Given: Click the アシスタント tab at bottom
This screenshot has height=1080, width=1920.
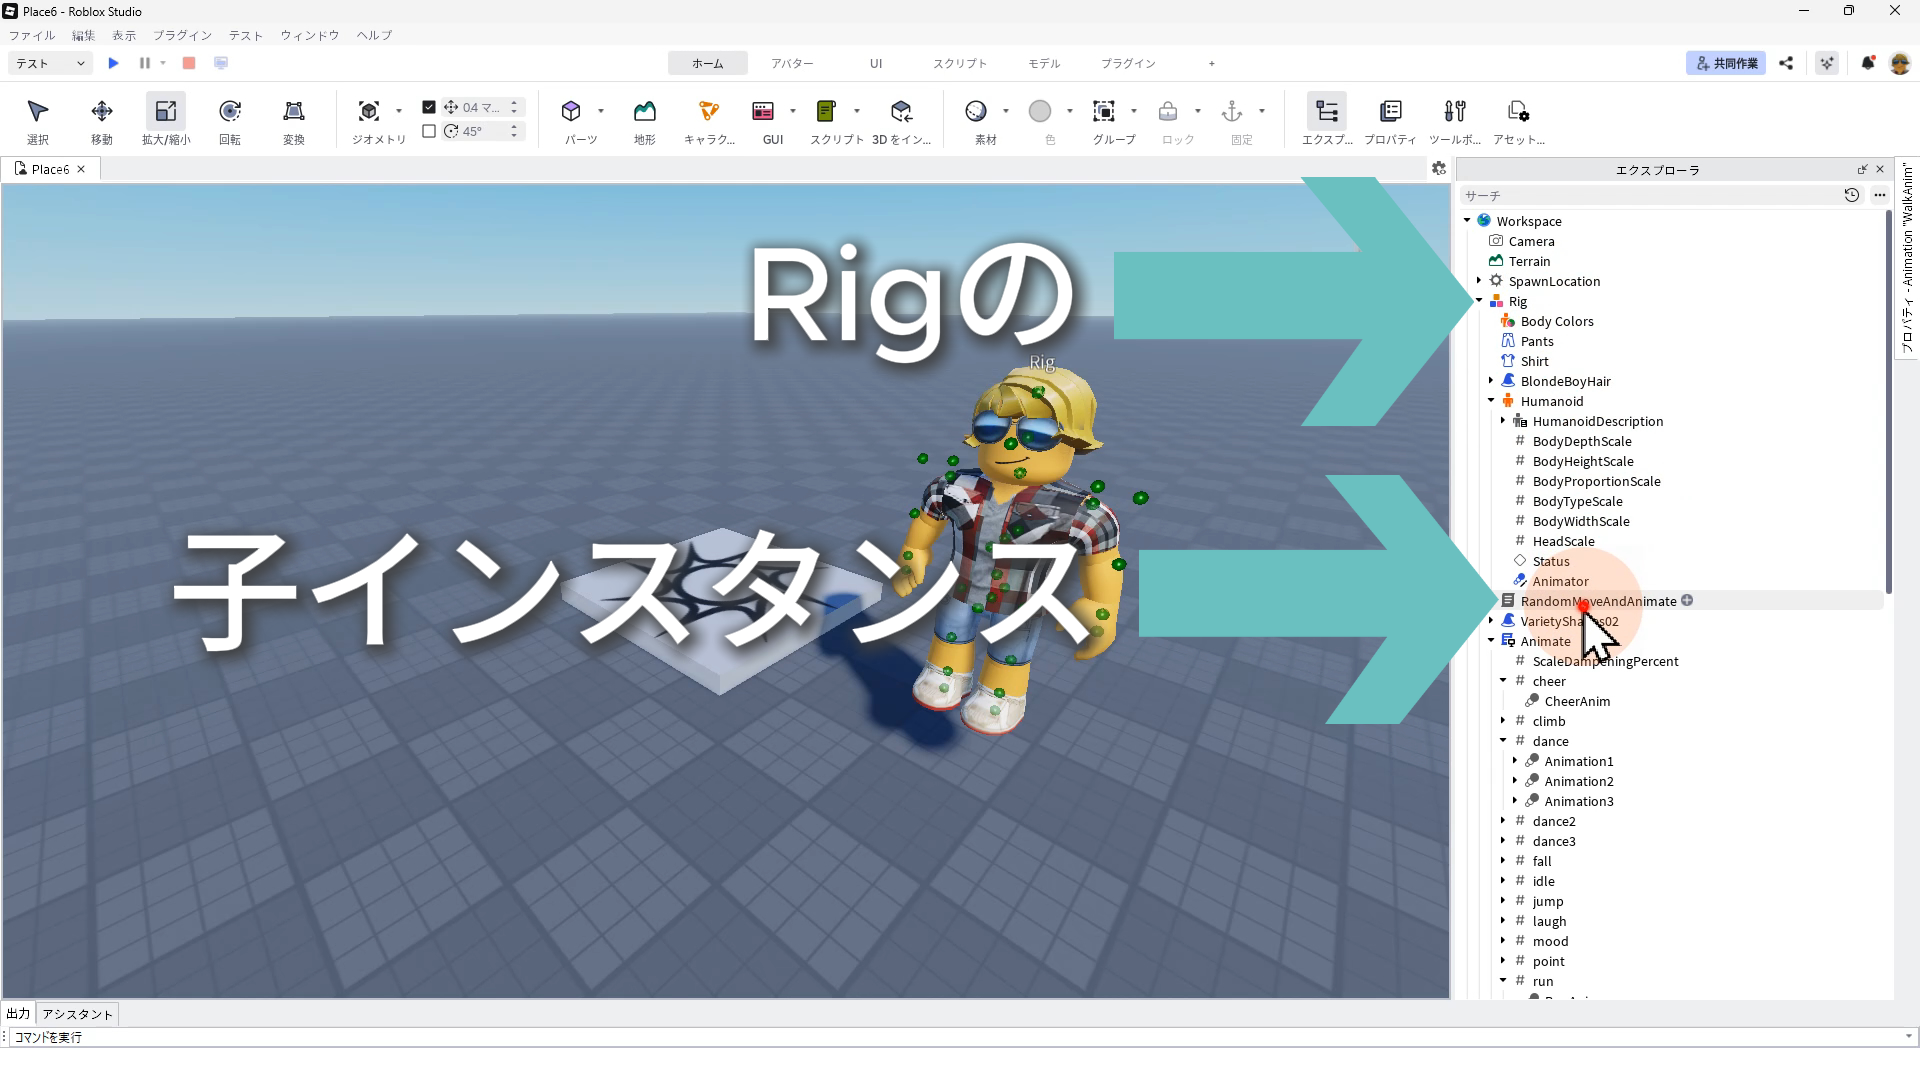Looking at the screenshot, I should point(78,1014).
